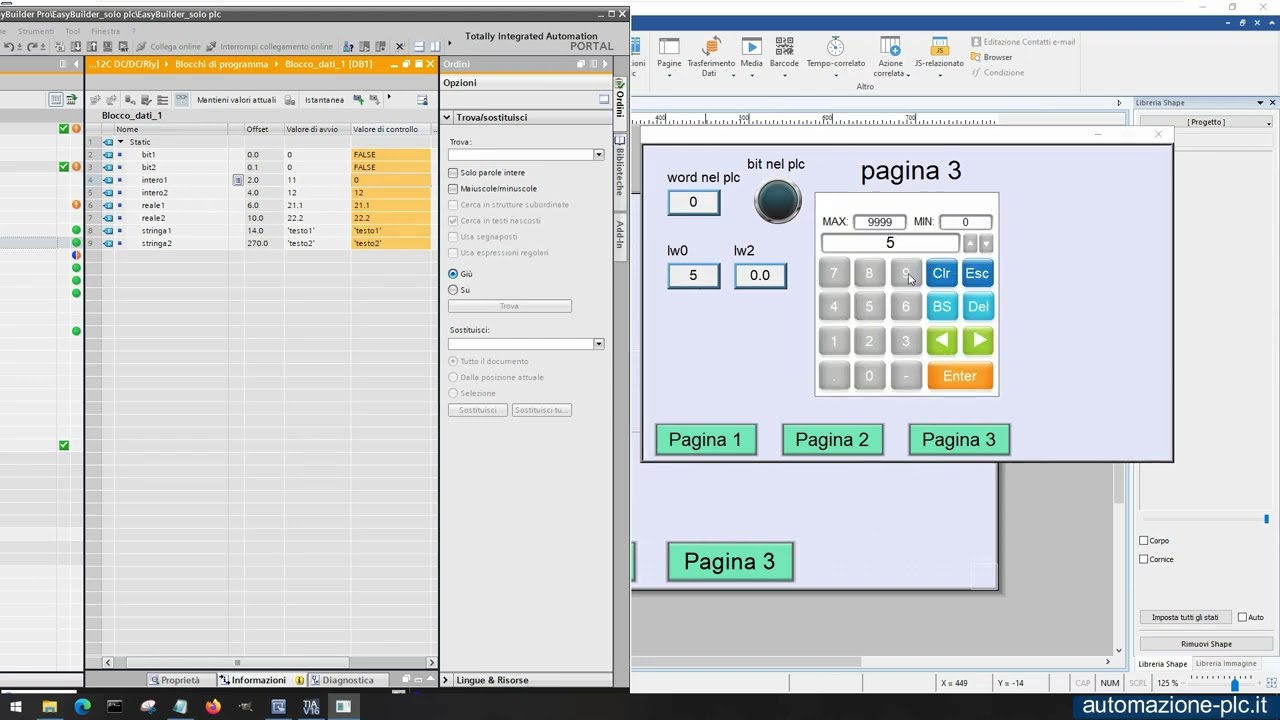Click the Windows Start button

(x=15, y=707)
